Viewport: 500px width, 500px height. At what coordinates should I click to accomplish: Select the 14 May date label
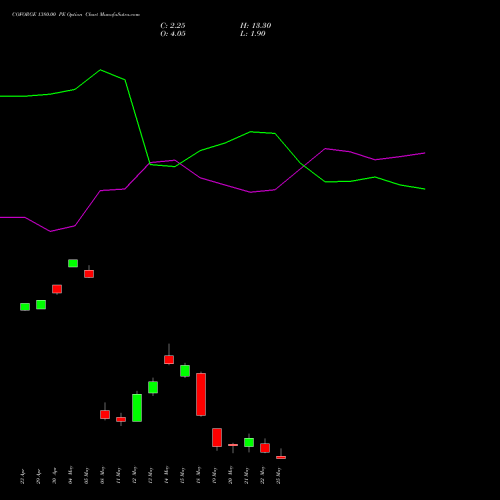pos(167,475)
